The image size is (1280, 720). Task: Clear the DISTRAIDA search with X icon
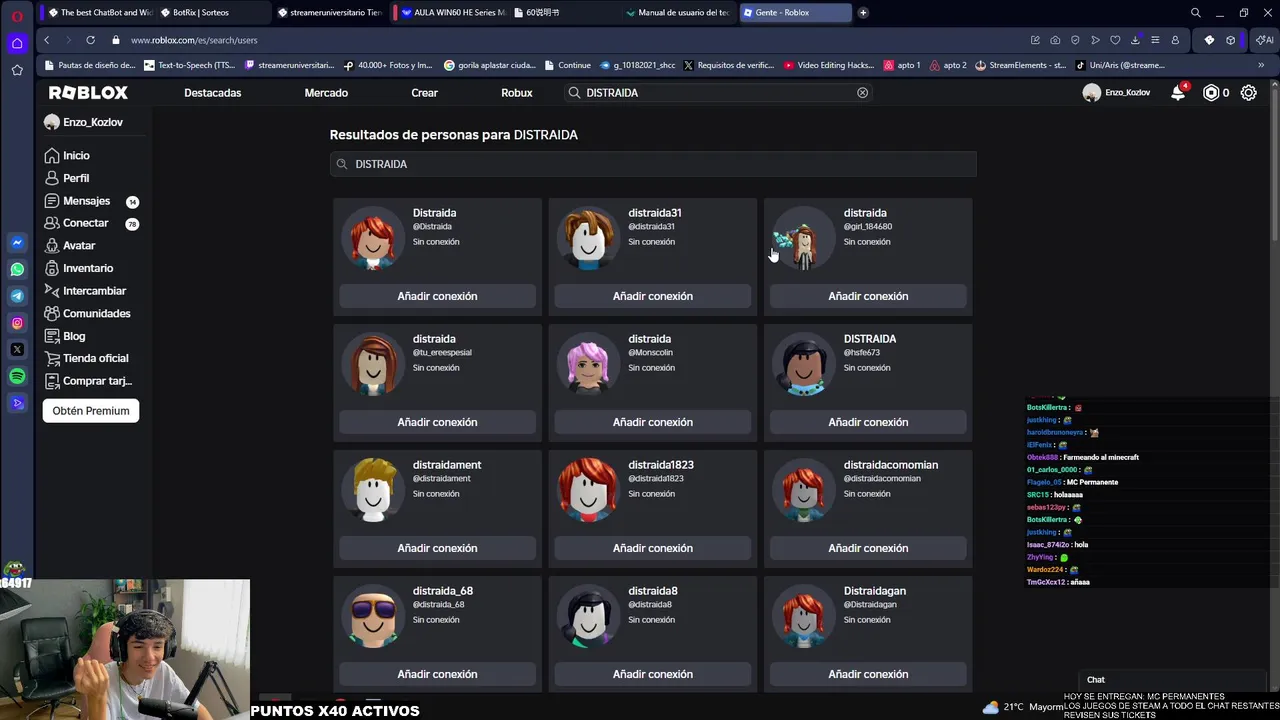[862, 93]
